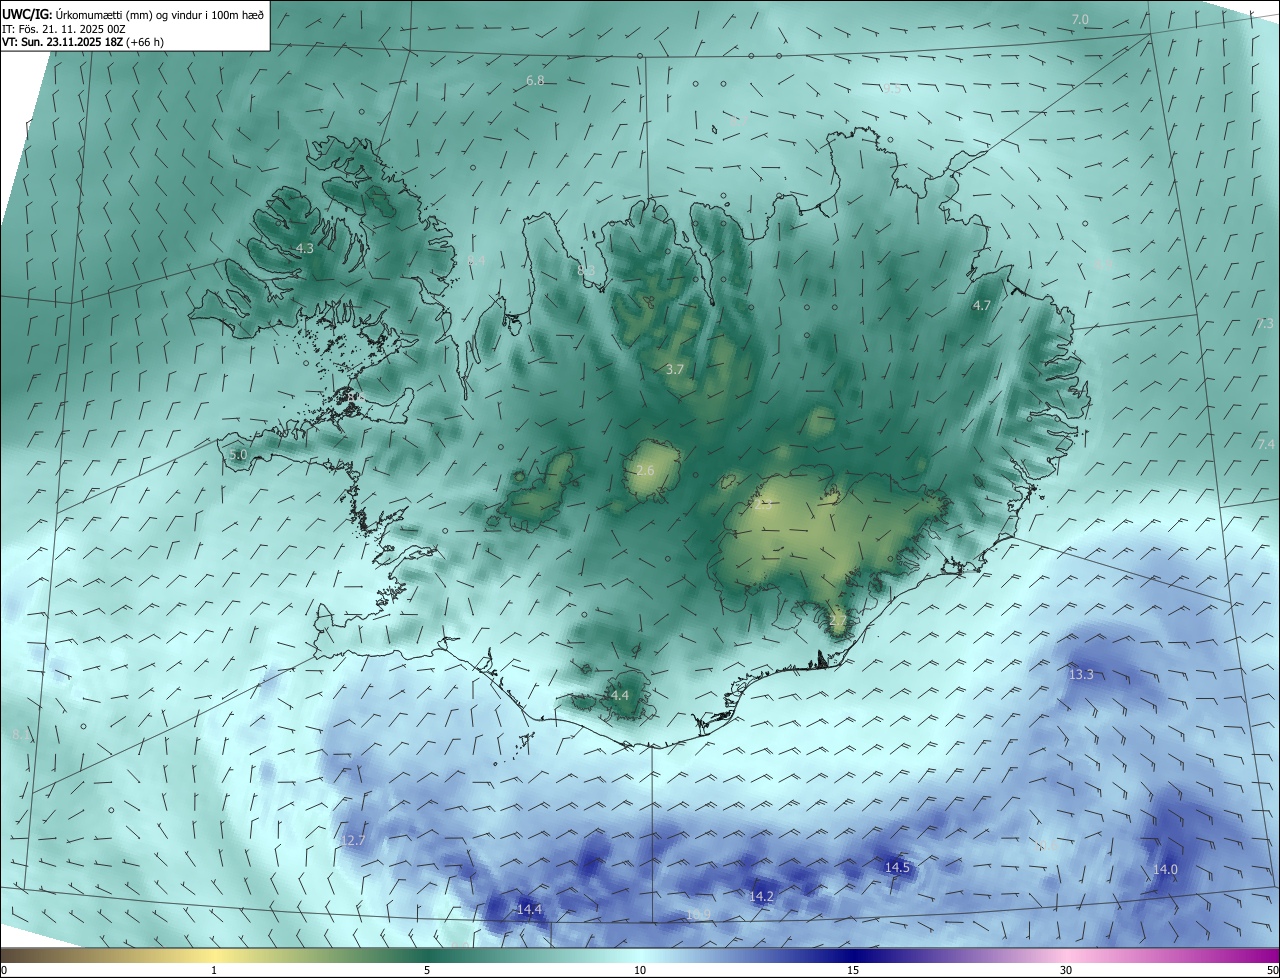Click the 4.4 value on southern glacier
Viewport: 1280px width, 978px height.
point(620,695)
